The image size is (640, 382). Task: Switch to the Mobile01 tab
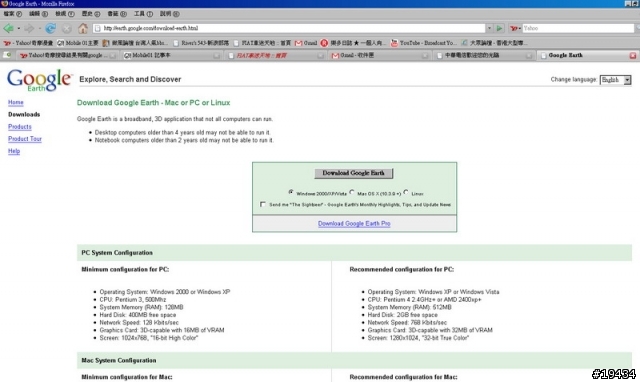click(171, 56)
